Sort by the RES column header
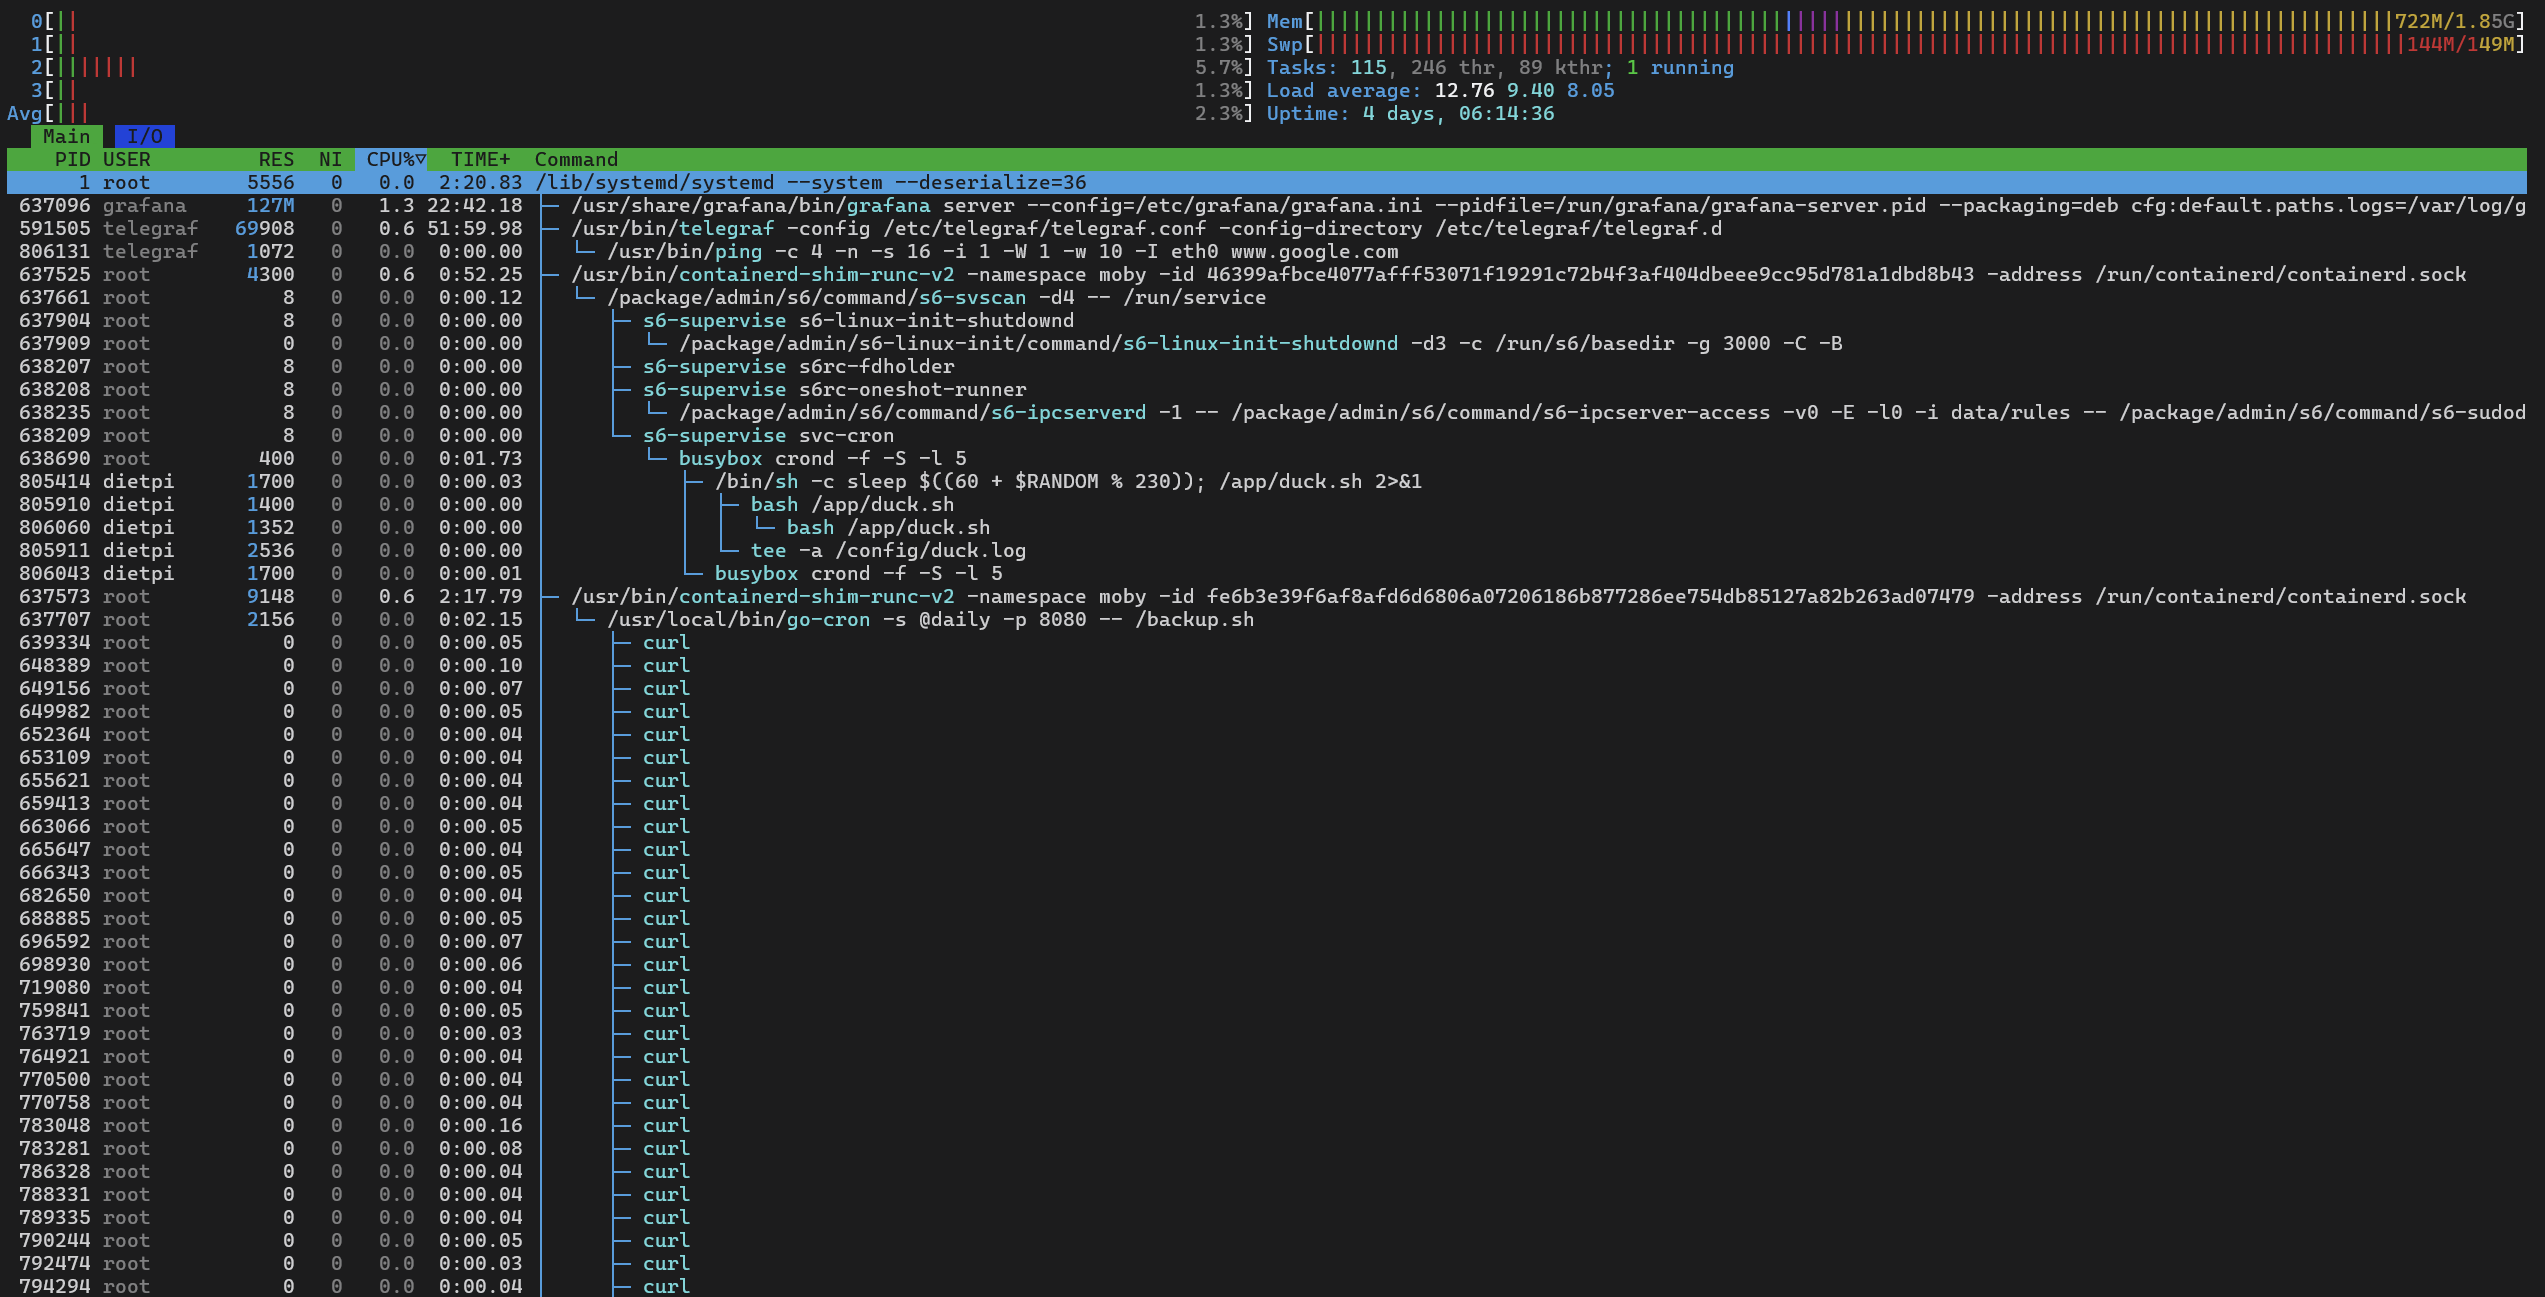The width and height of the screenshot is (2545, 1297). 276,159
